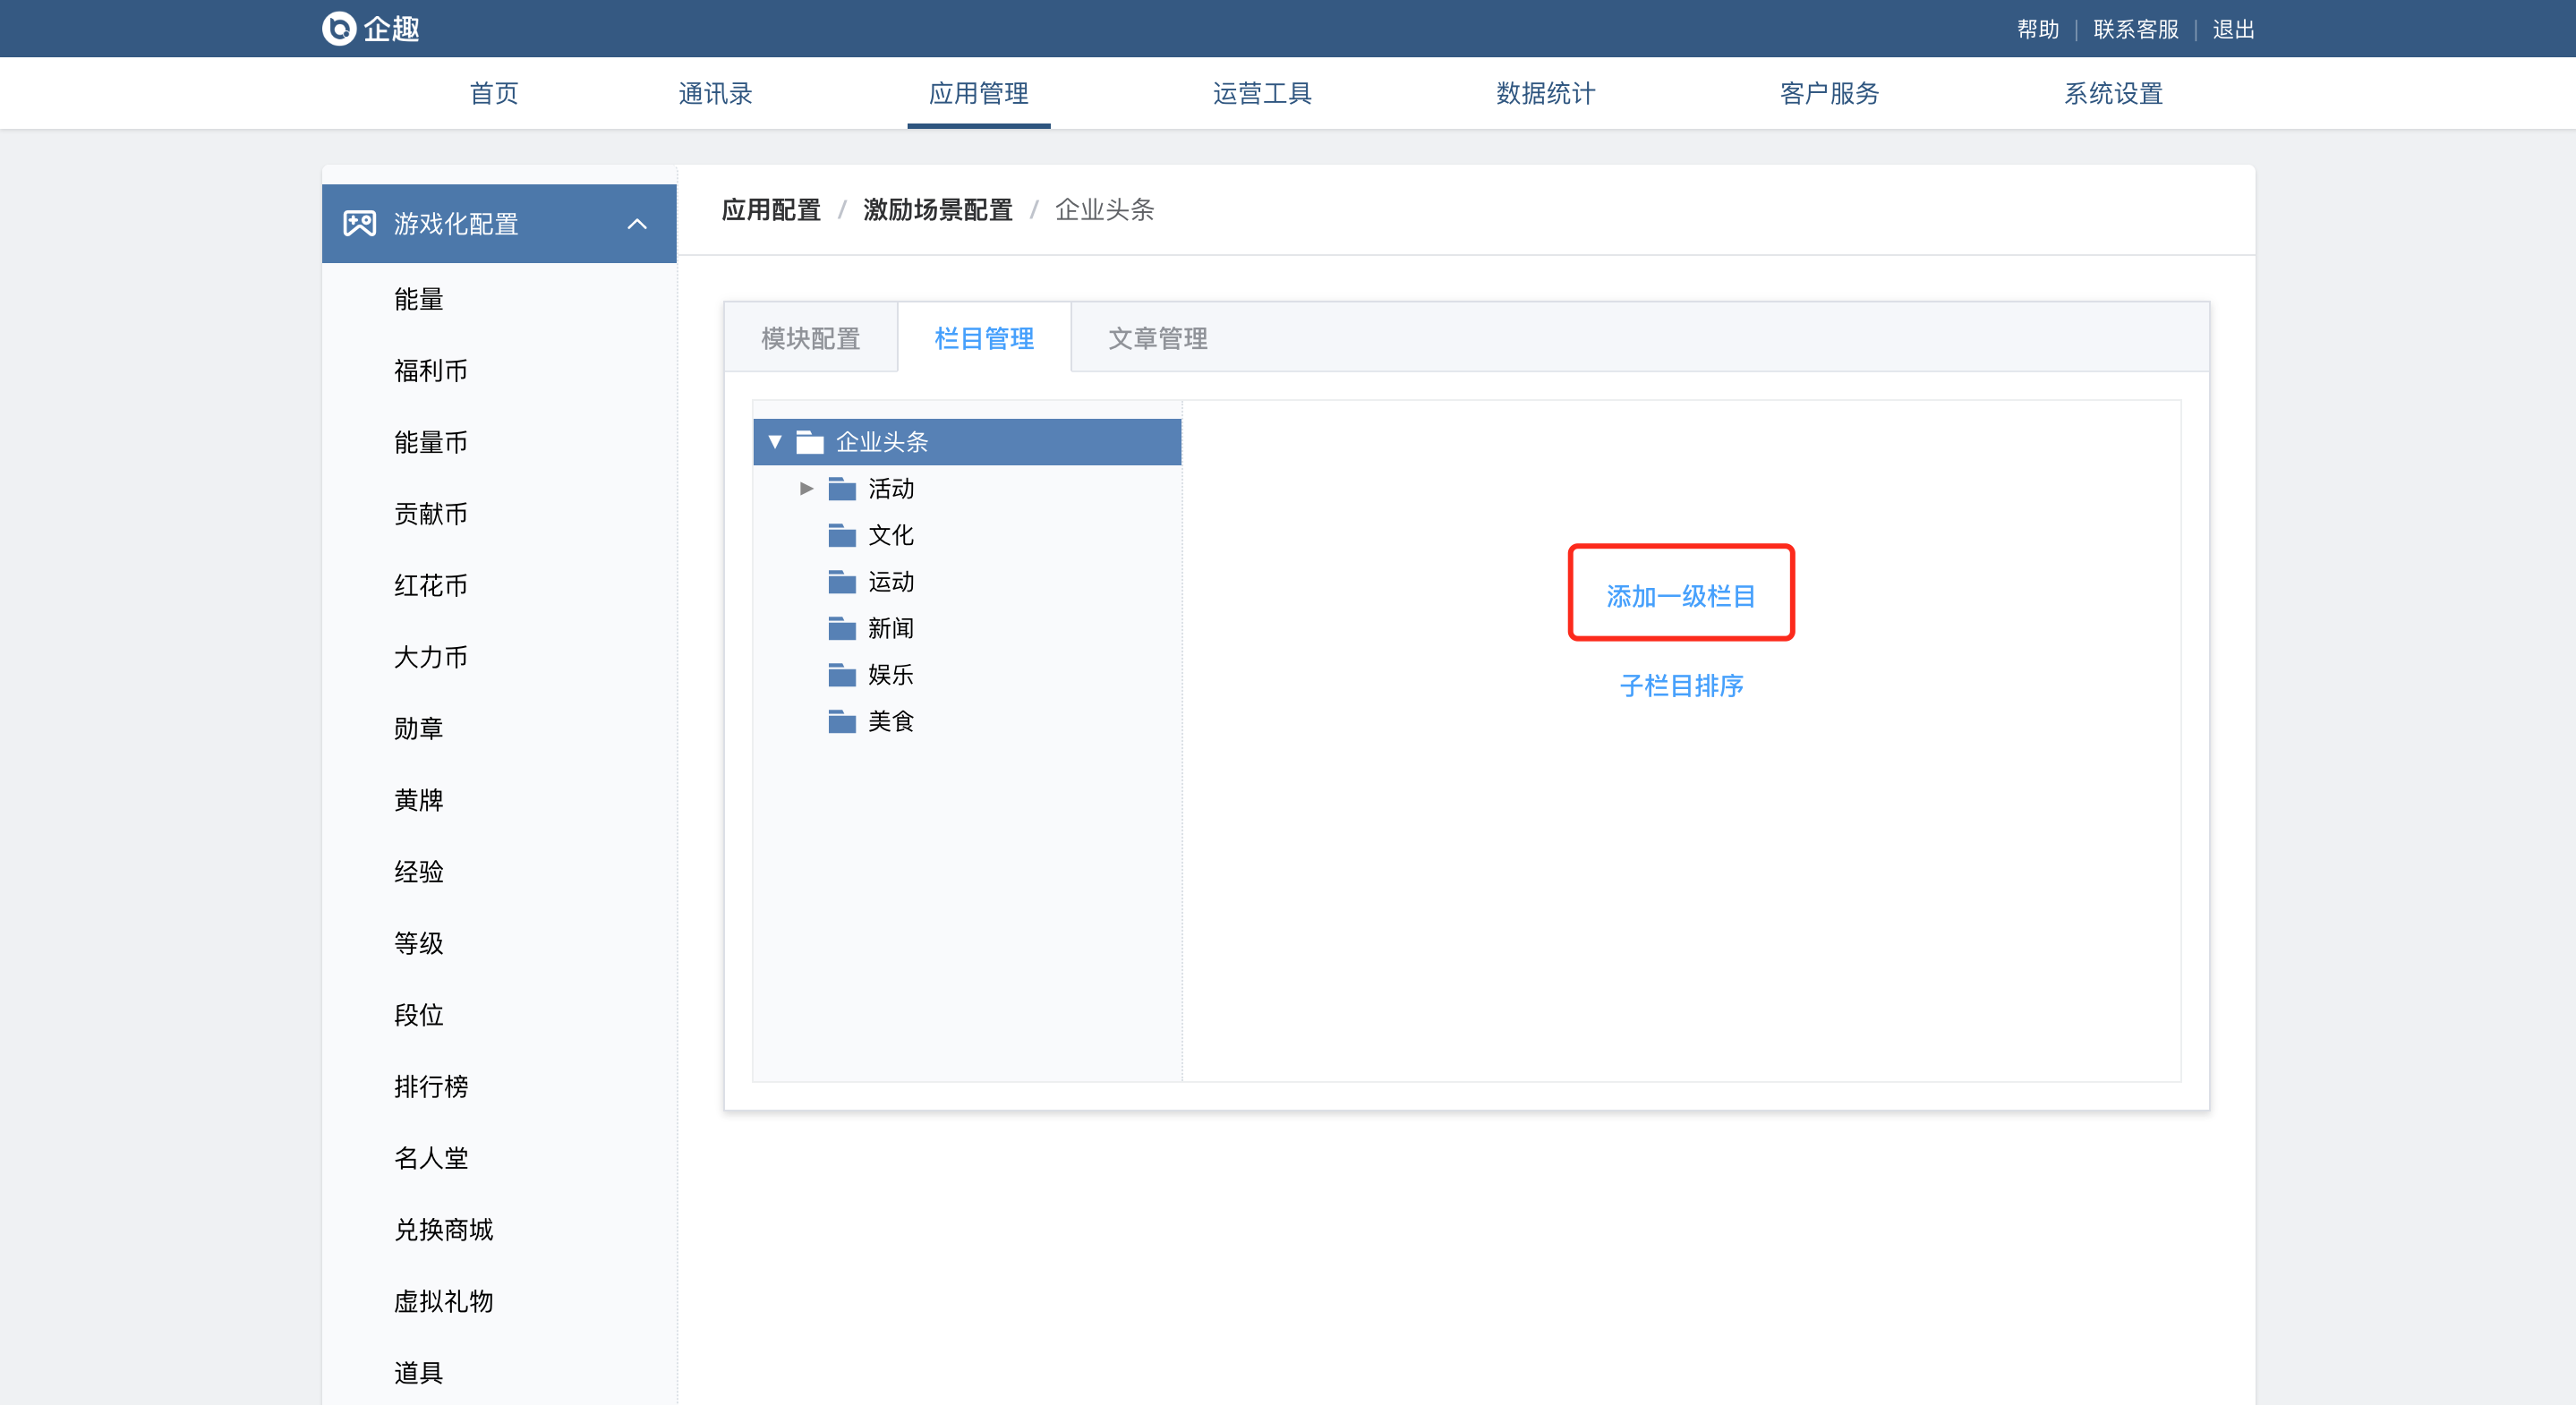
Task: Click the 添加一级栏目 link
Action: [x=1681, y=596]
